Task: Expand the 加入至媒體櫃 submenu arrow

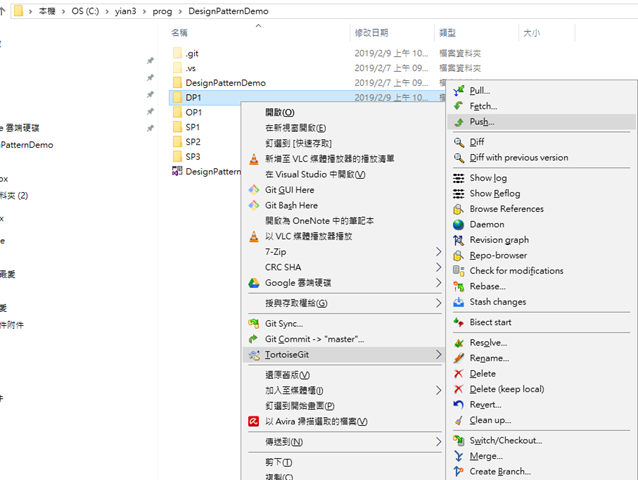Action: tap(438, 391)
